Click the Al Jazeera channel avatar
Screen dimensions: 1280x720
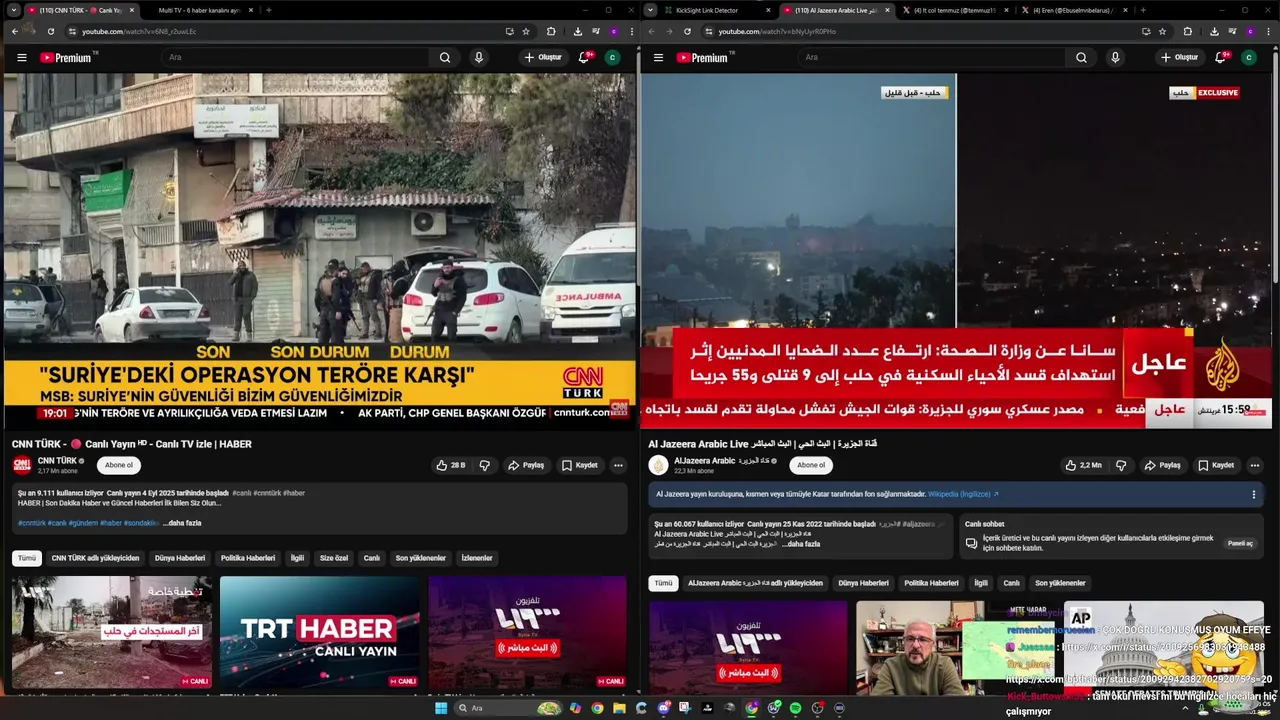[658, 465]
